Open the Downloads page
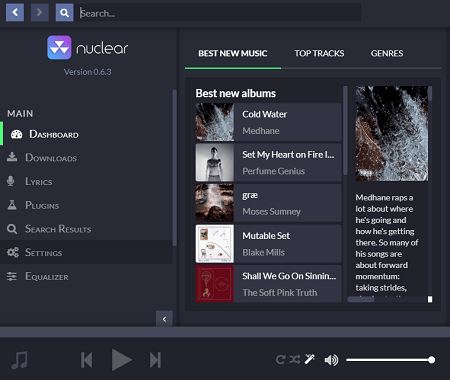The image size is (450, 380). click(87, 158)
